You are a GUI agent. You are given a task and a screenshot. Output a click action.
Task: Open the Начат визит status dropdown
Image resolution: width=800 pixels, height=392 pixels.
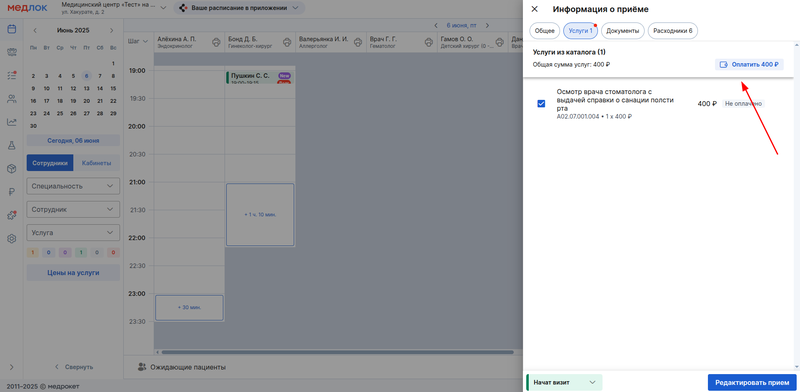click(x=564, y=382)
